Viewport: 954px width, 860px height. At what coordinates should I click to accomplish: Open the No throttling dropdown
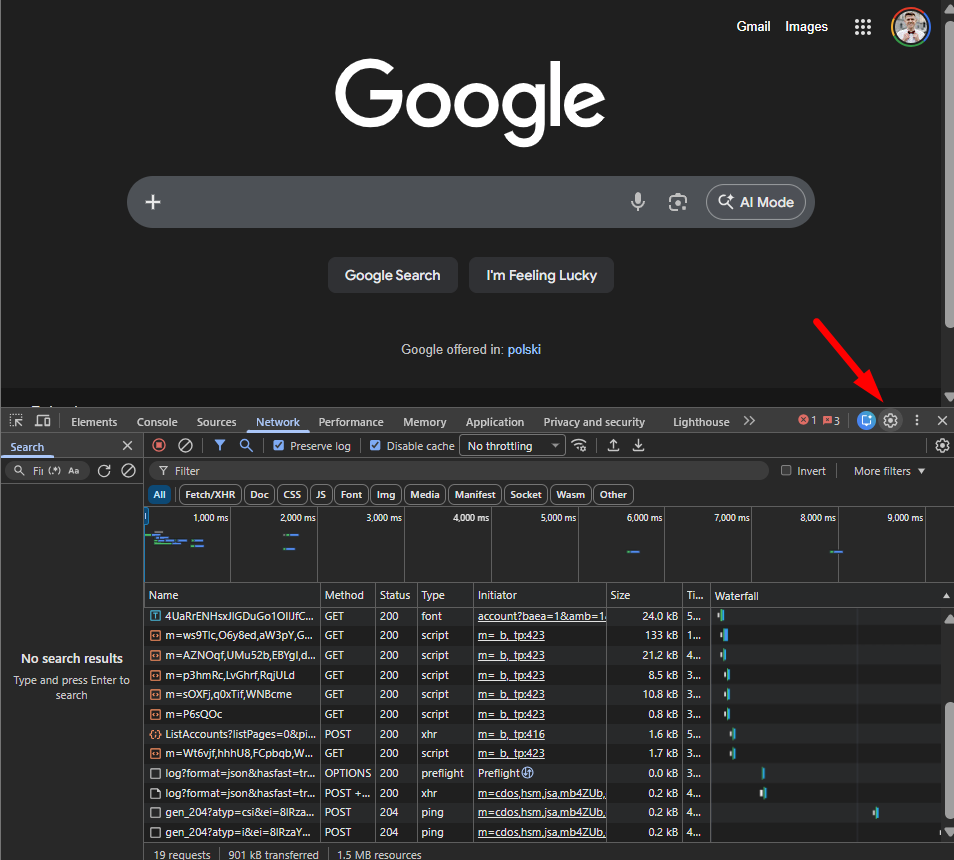(512, 446)
